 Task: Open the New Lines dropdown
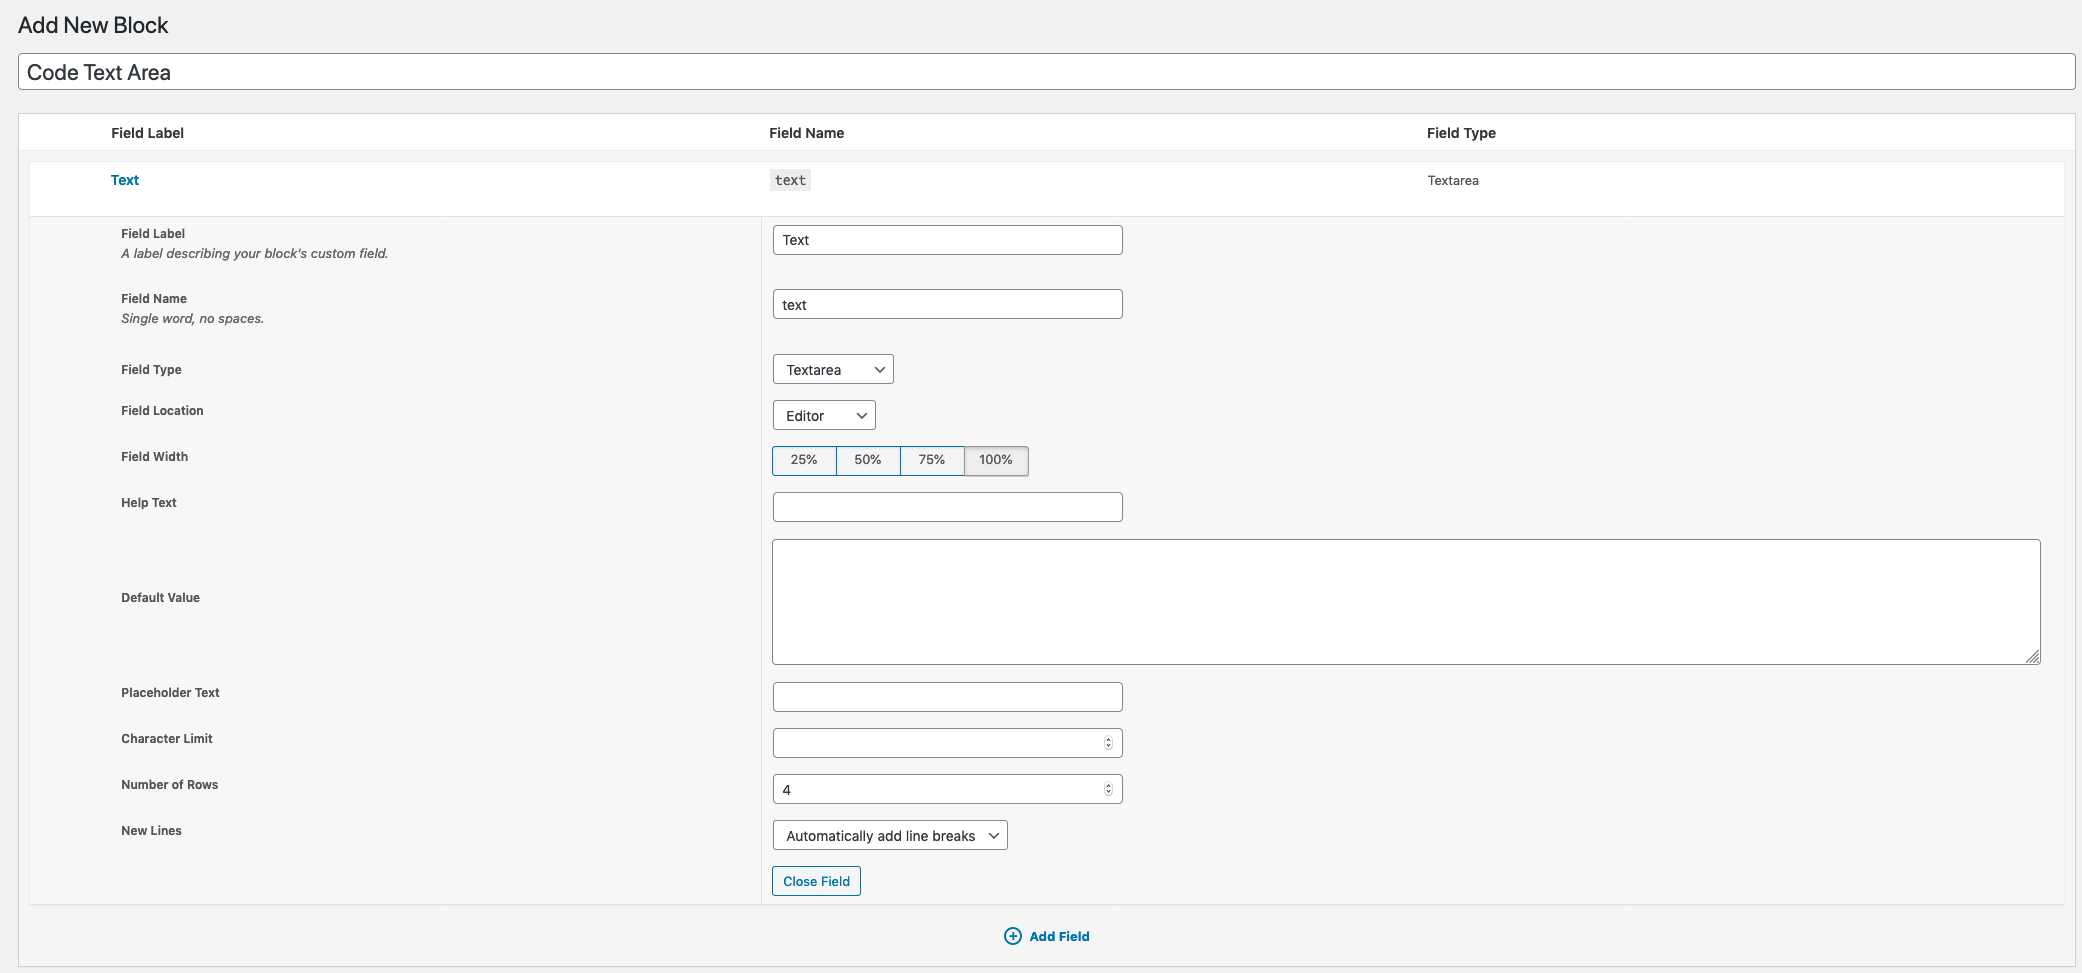[x=889, y=835]
